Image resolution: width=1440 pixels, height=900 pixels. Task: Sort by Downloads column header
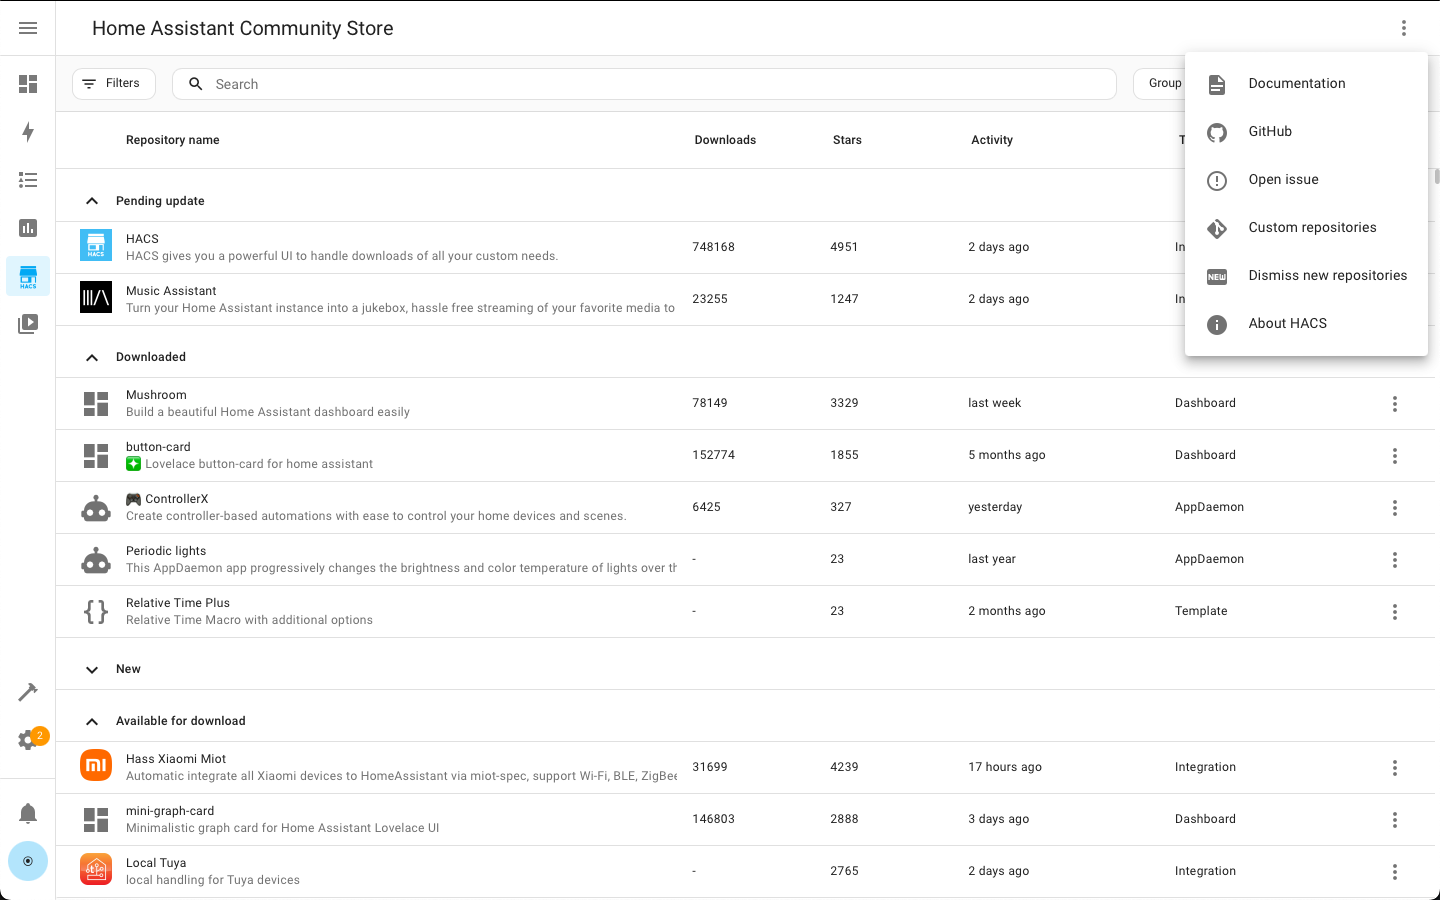pyautogui.click(x=725, y=140)
